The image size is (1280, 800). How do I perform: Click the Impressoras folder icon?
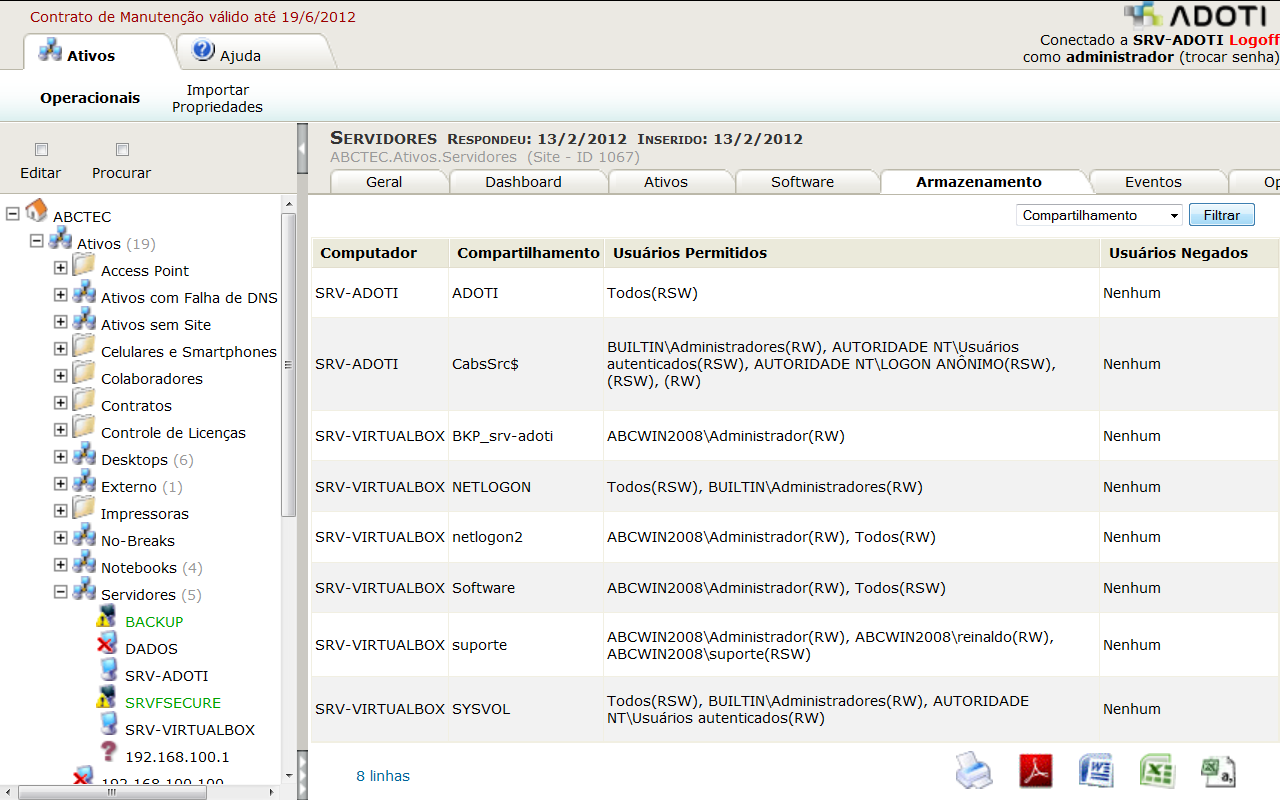click(x=84, y=509)
